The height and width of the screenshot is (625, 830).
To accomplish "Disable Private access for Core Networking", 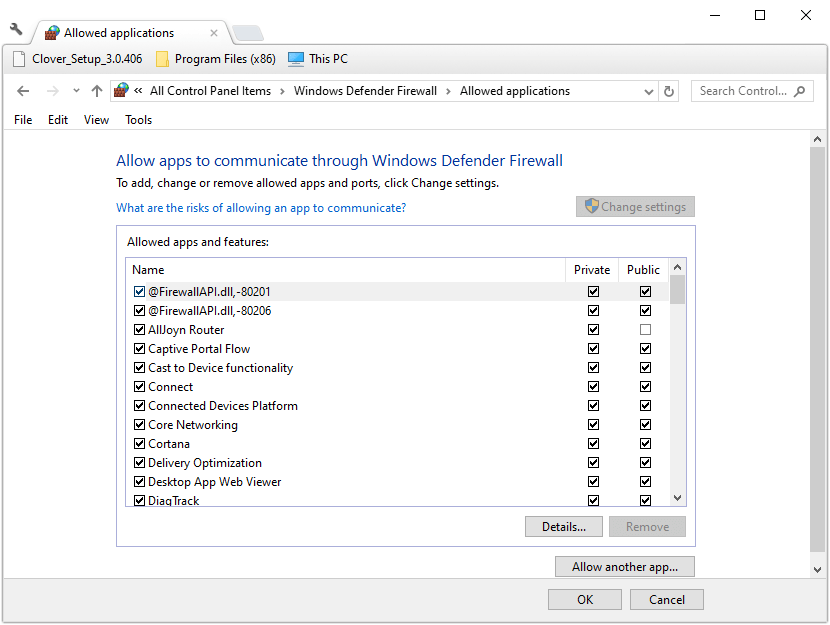I will click(593, 424).
